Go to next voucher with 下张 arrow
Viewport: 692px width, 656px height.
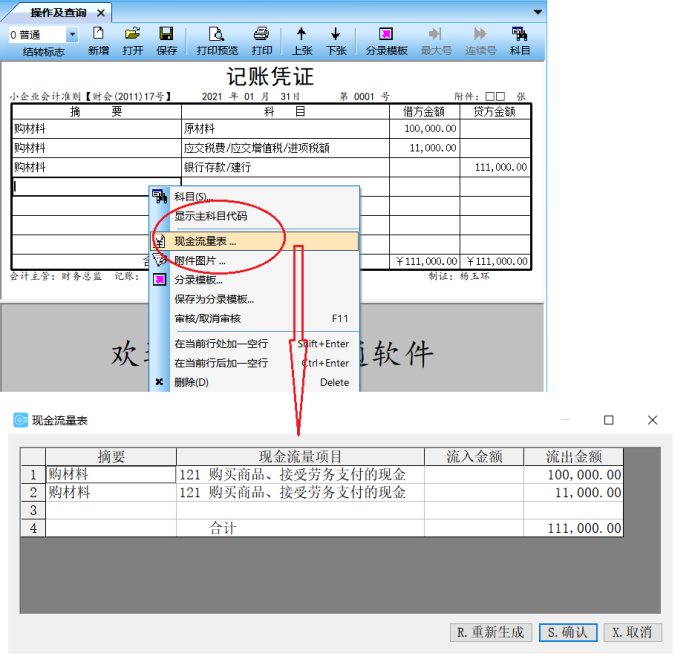click(336, 40)
